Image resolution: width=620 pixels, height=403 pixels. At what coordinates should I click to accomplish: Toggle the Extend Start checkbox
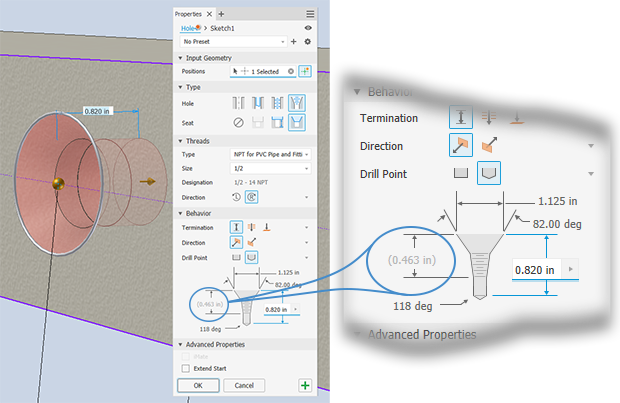(185, 368)
